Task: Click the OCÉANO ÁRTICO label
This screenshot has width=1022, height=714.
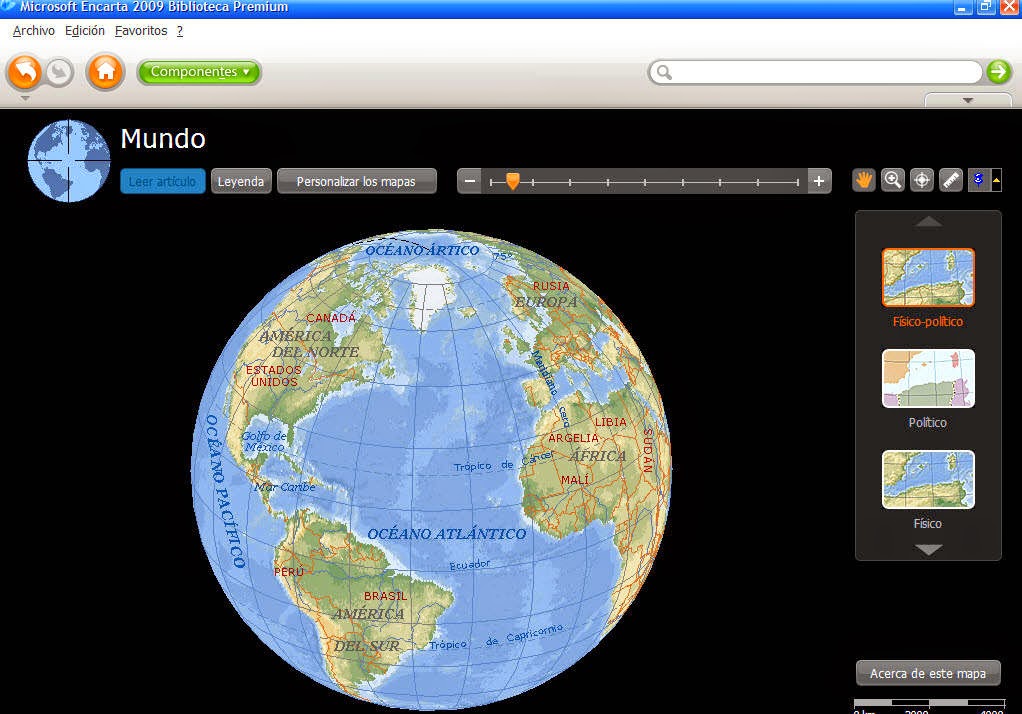Action: (422, 250)
